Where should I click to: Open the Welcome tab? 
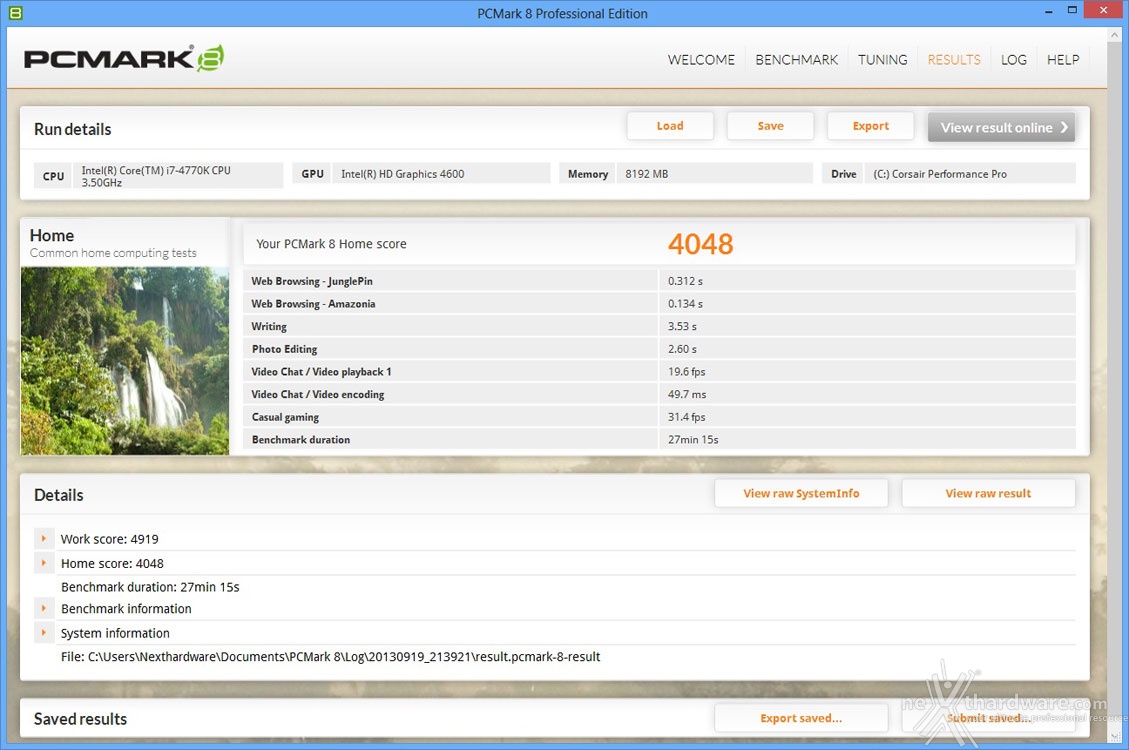[x=701, y=60]
